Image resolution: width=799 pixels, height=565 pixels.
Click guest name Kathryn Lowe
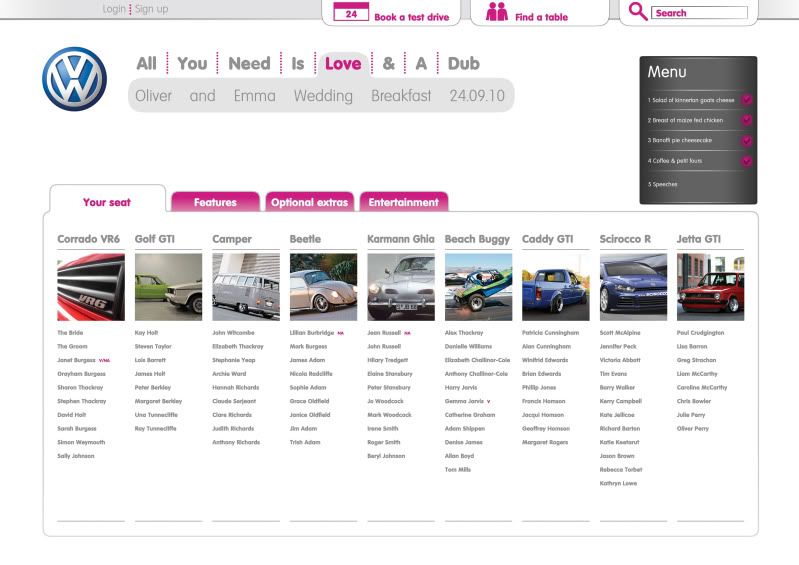click(619, 483)
